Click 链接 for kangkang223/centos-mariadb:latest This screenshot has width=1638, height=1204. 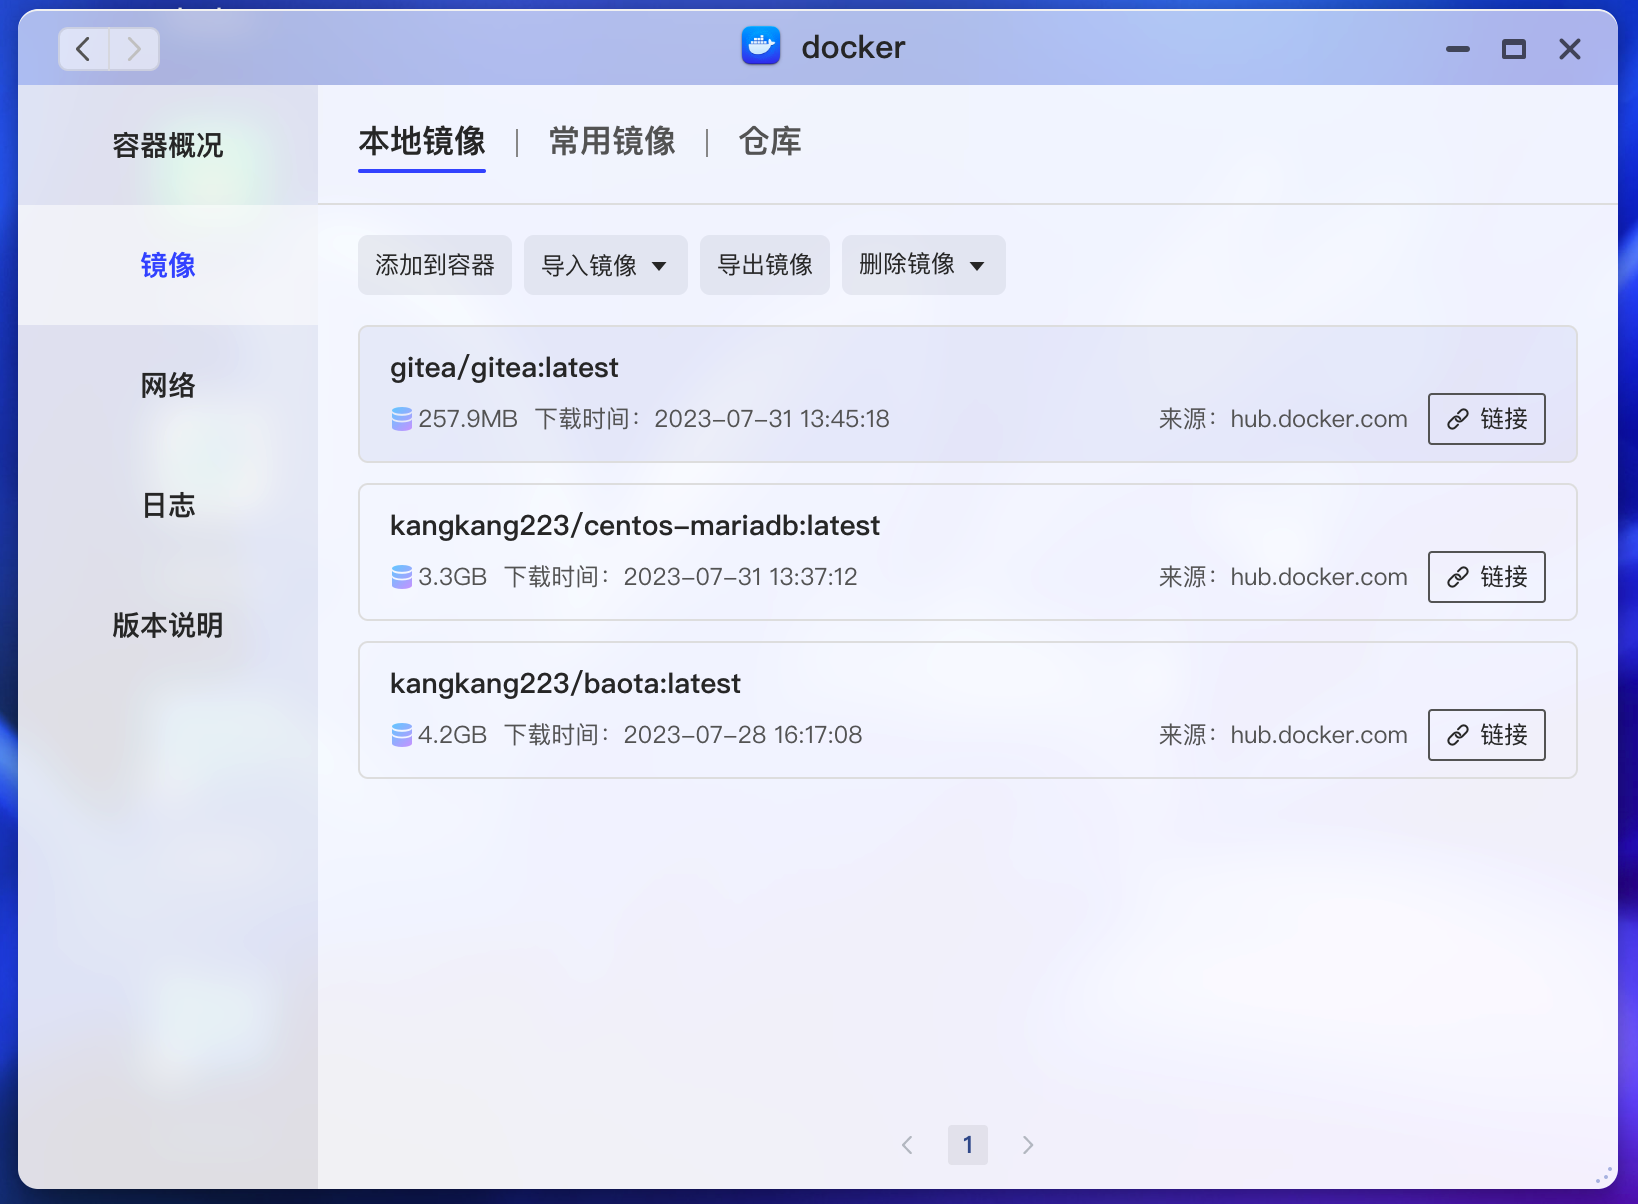coord(1487,577)
